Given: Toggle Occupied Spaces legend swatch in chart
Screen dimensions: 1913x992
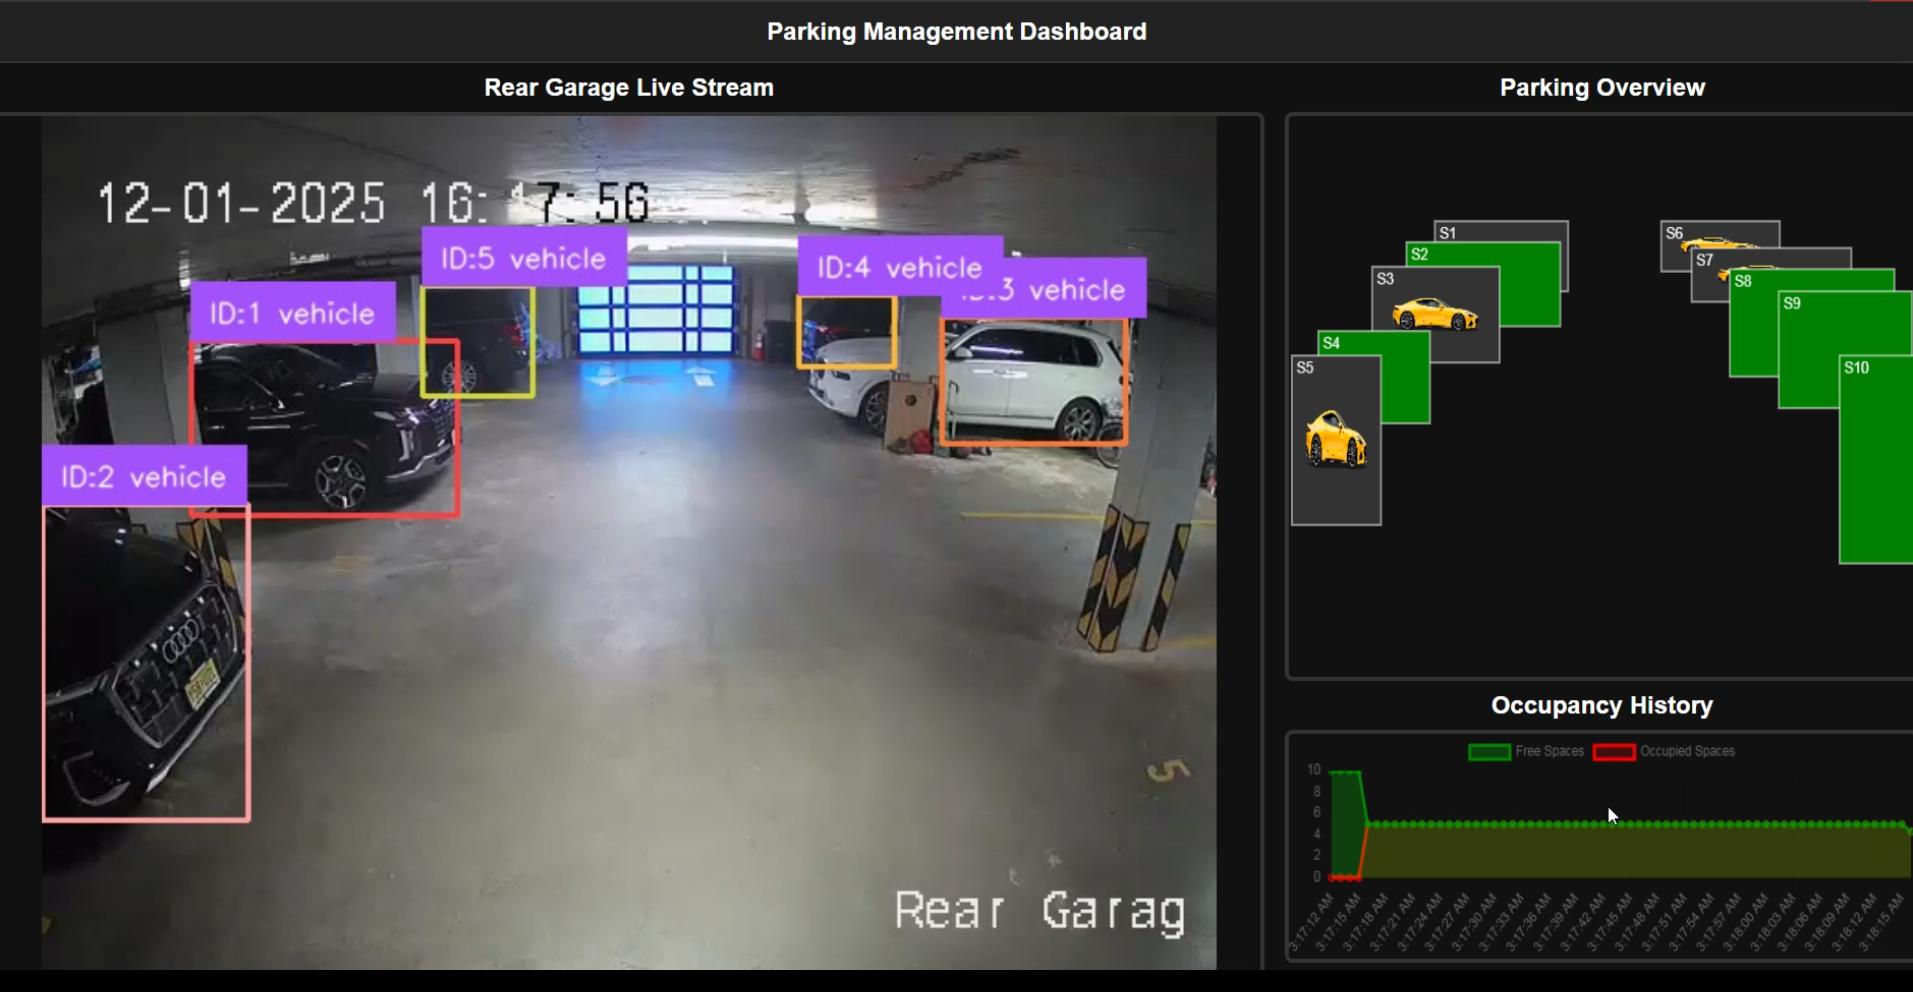Looking at the screenshot, I should point(1614,752).
